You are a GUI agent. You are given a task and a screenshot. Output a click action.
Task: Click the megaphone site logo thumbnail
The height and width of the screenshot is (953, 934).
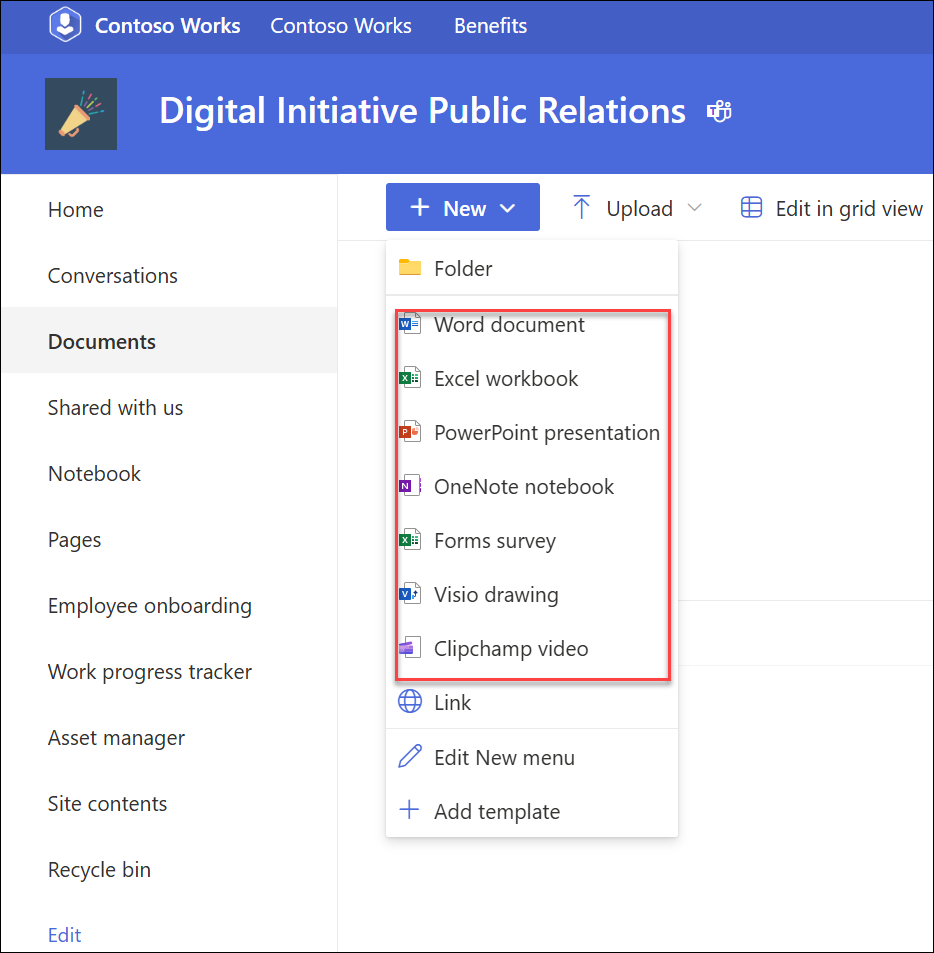click(x=81, y=114)
